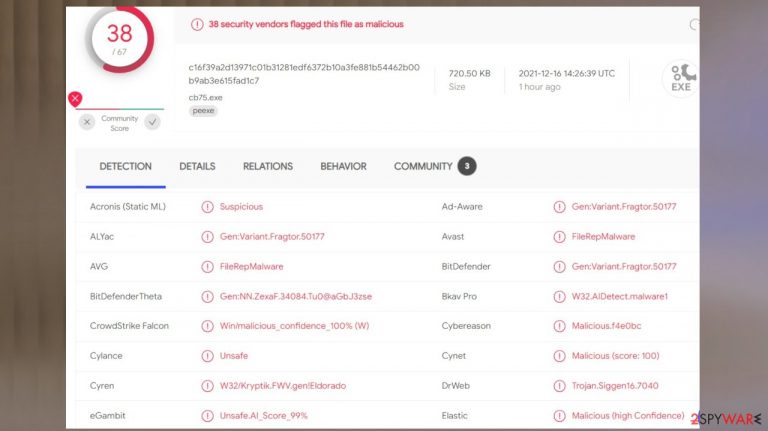Image resolution: width=768 pixels, height=431 pixels.
Task: Click warning icon beside 38 security vendors message
Action: pos(197,24)
